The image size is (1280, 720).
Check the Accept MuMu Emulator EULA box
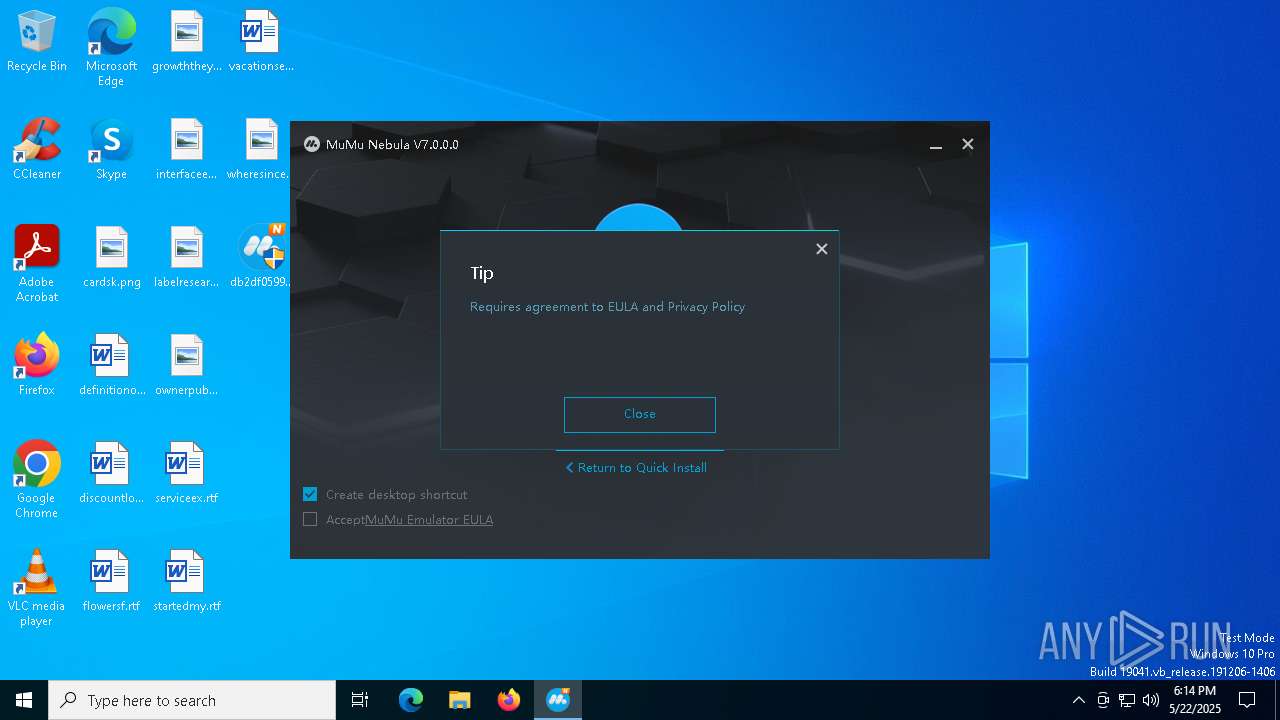[310, 519]
